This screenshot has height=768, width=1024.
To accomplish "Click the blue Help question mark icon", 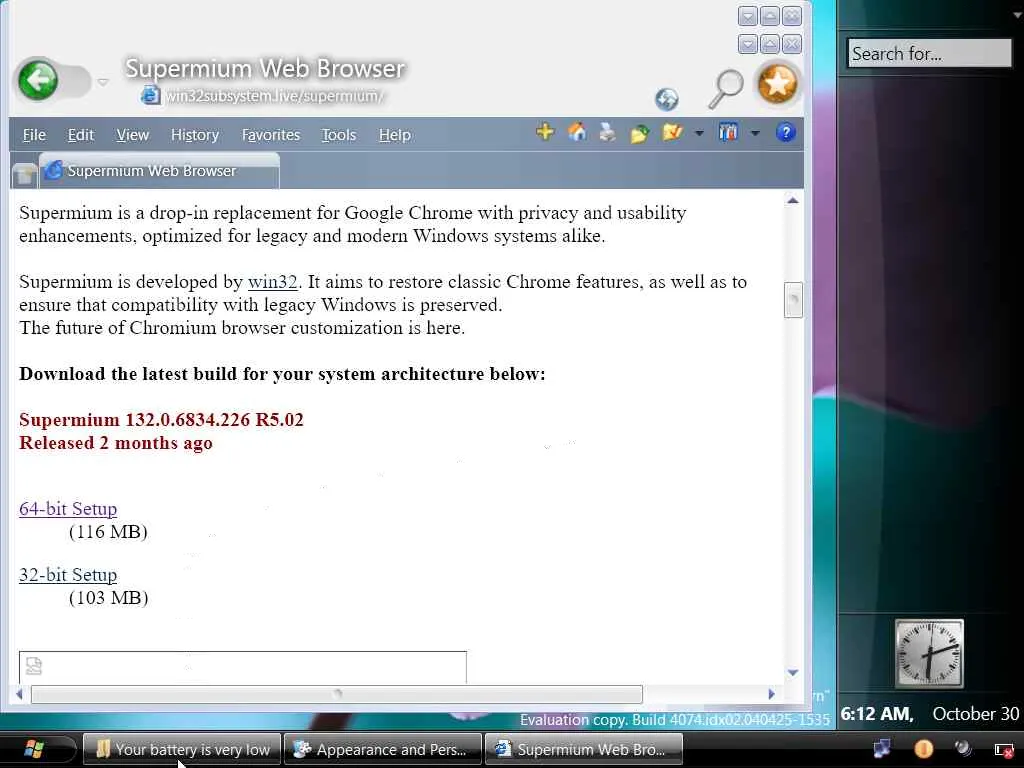I will [x=786, y=133].
